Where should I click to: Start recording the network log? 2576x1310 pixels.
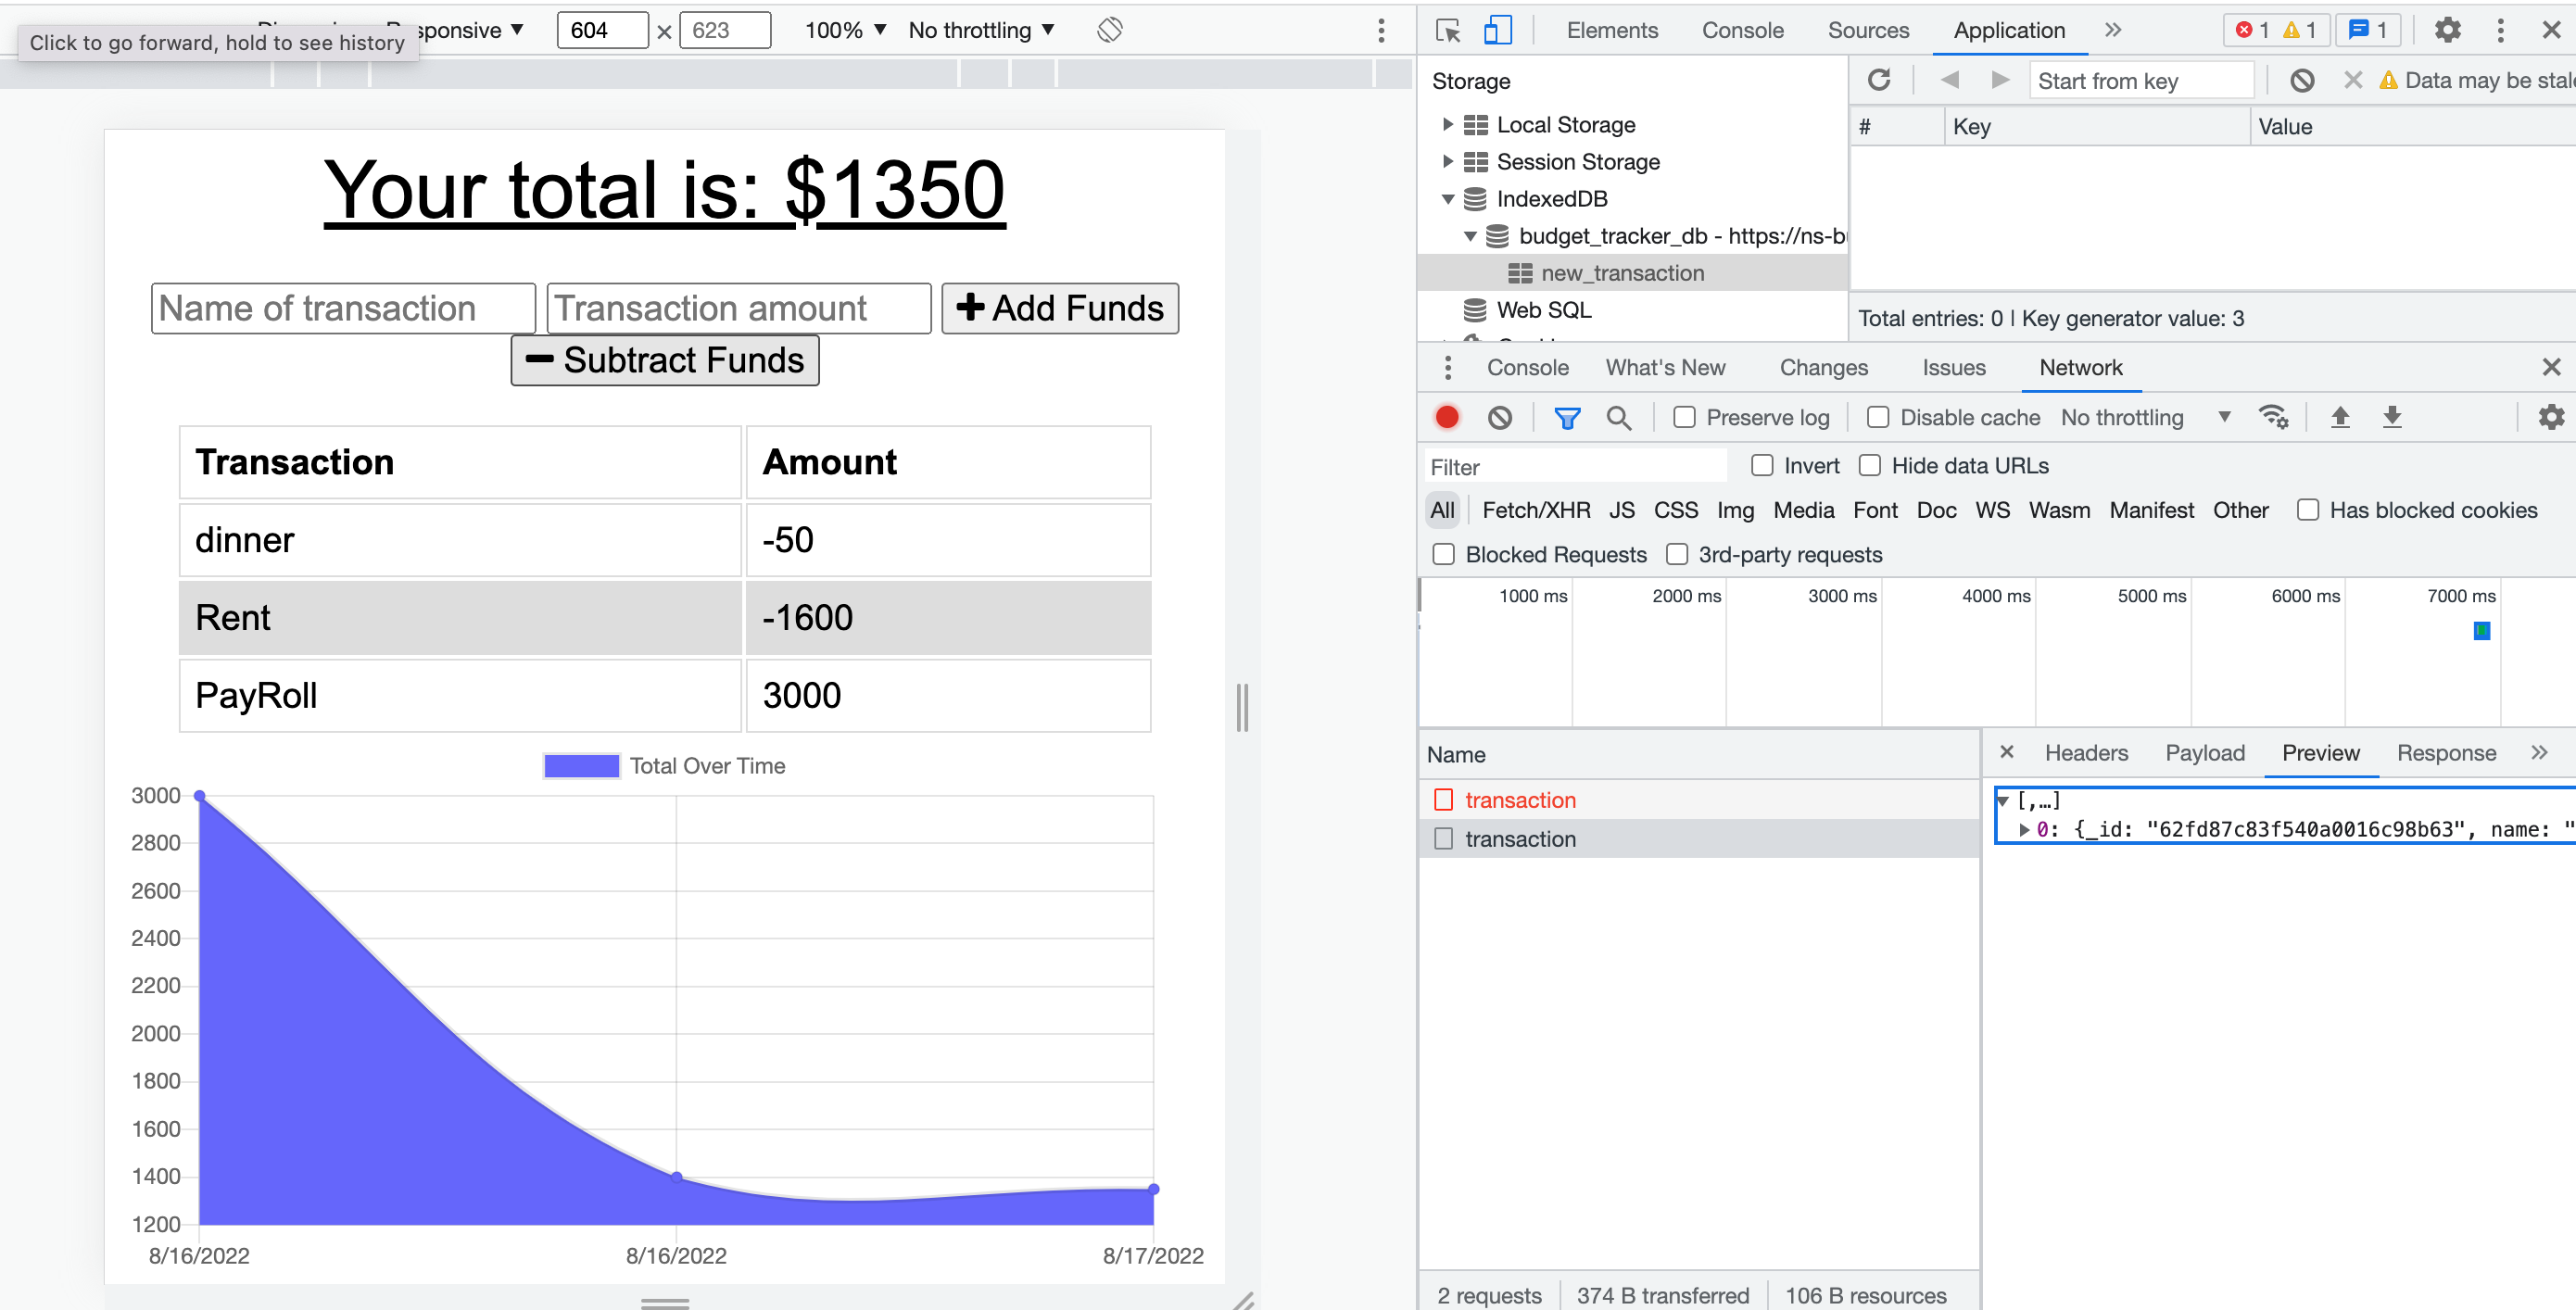point(1447,417)
